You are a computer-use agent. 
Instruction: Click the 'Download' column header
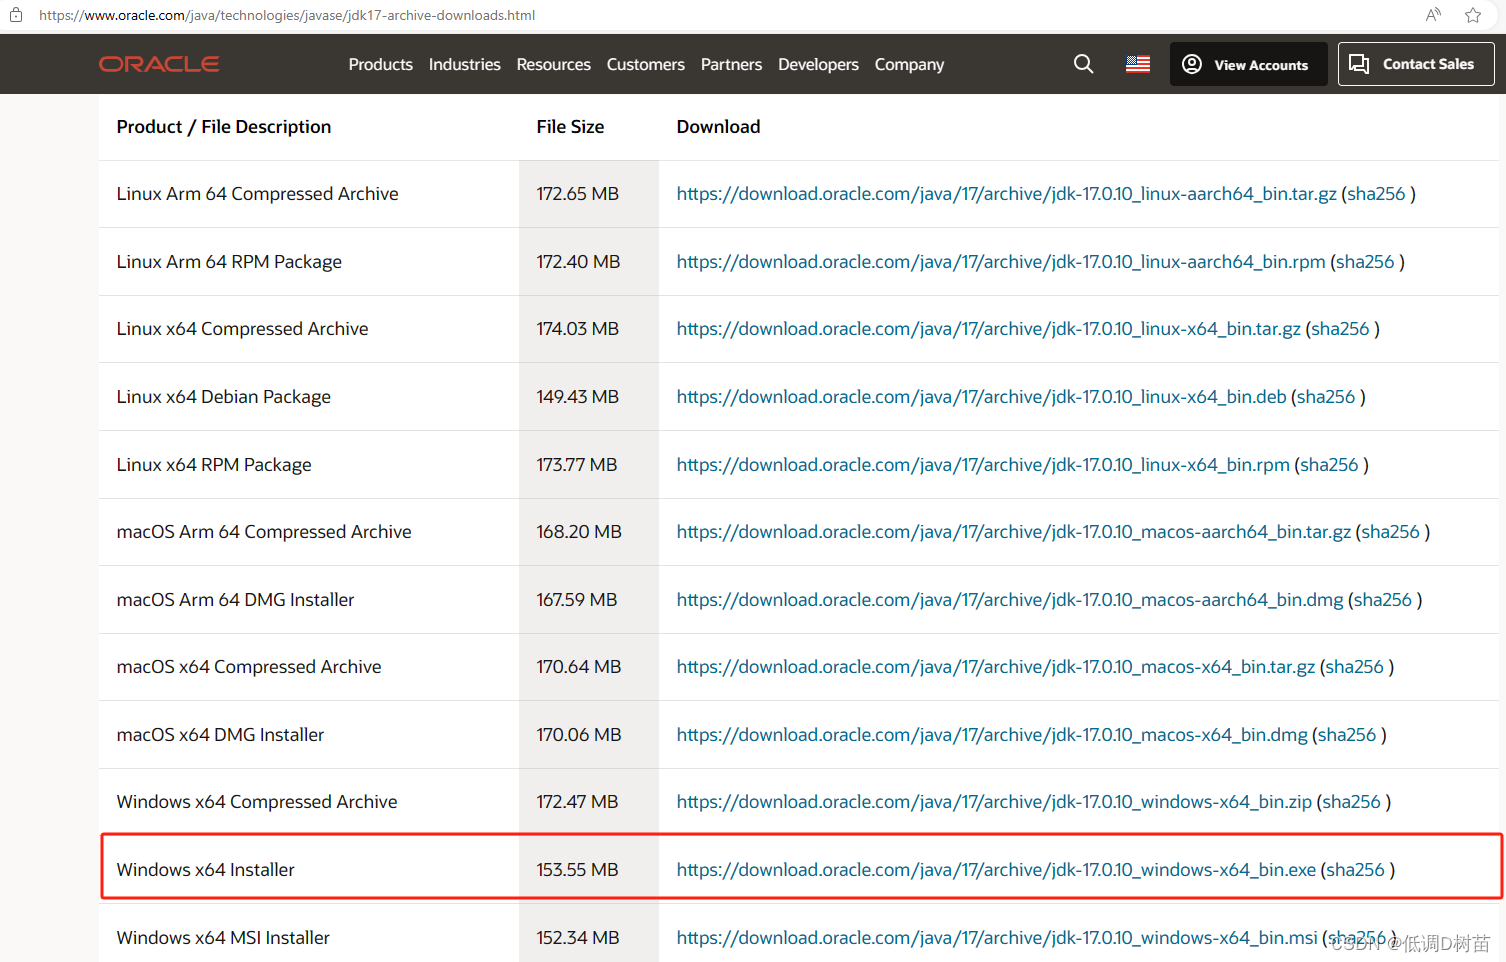pos(718,127)
